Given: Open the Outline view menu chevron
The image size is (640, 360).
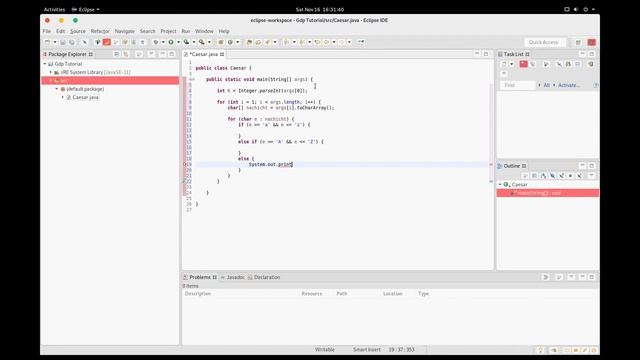Looking at the screenshot, I should click(x=591, y=176).
